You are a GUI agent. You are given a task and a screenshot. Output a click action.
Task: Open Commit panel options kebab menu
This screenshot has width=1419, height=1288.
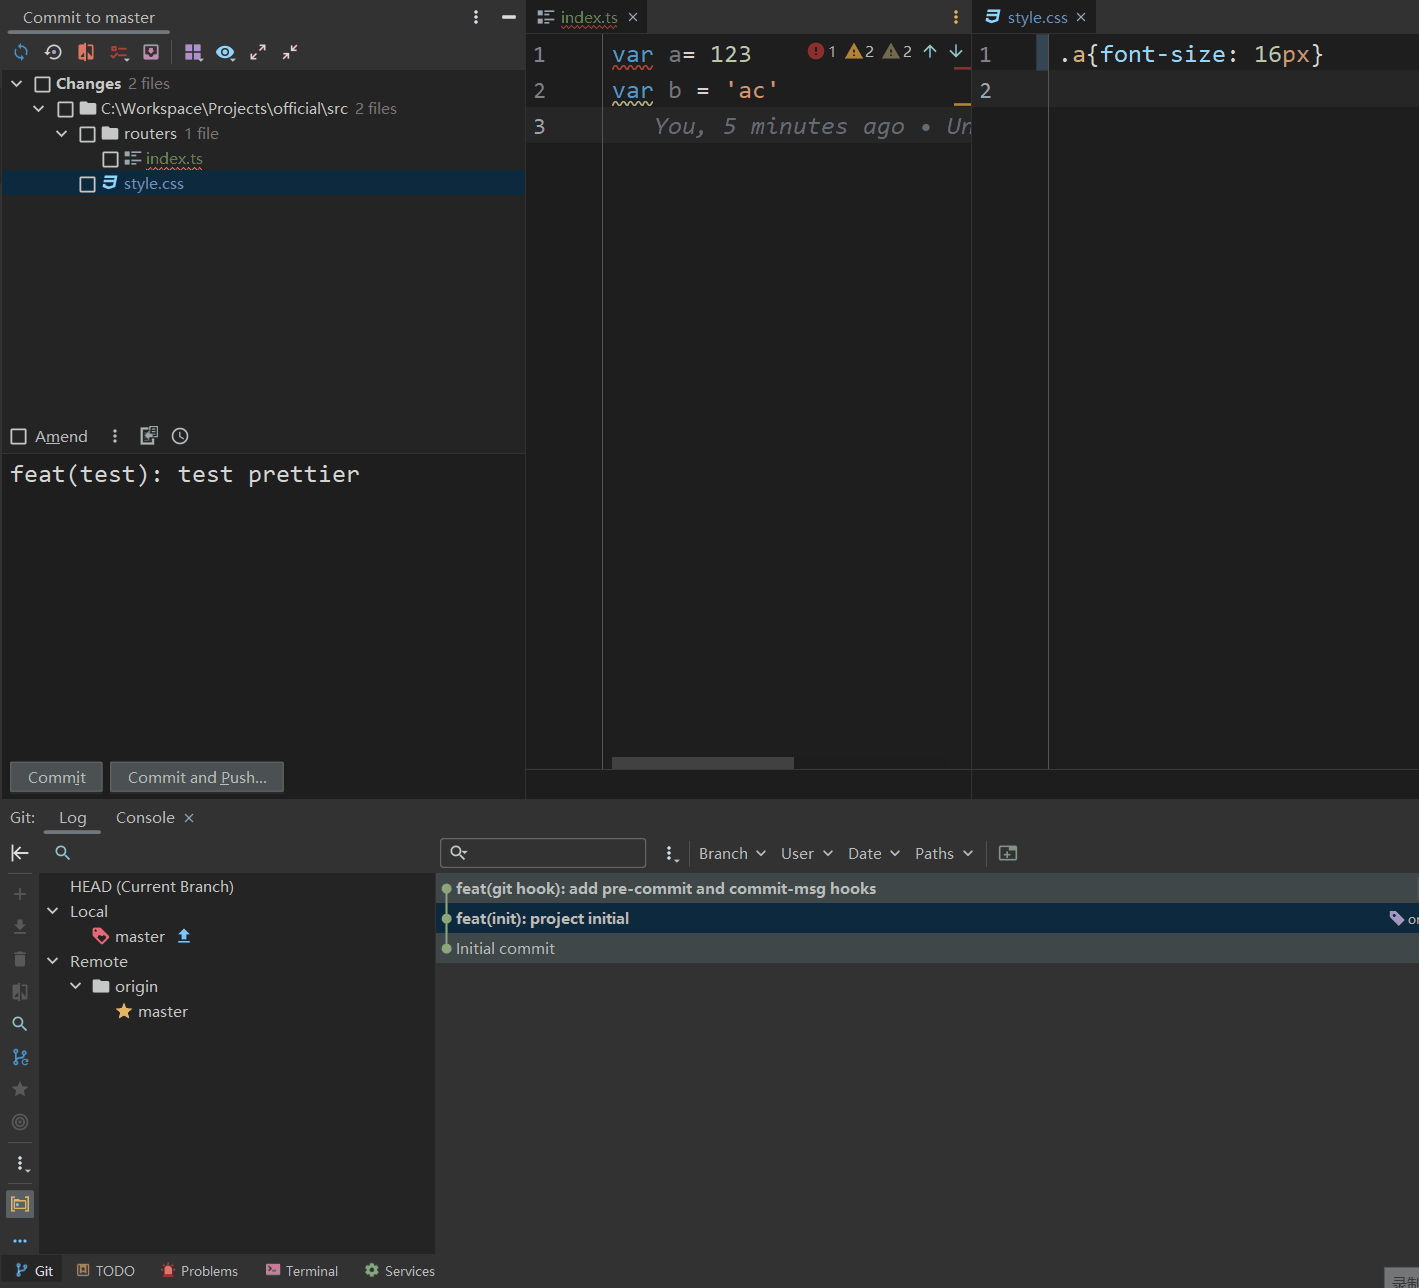point(476,17)
